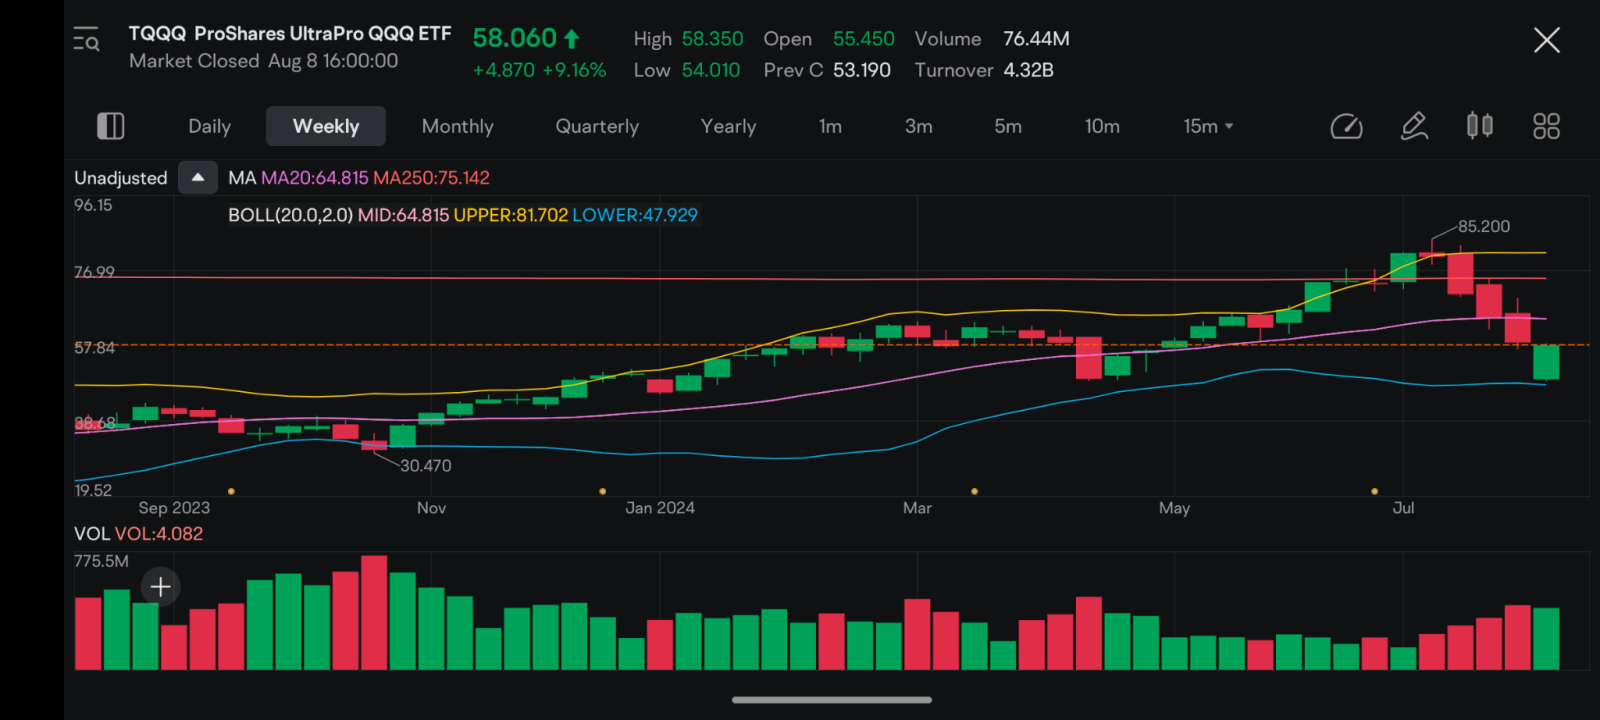1600x720 pixels.
Task: Click the Prev C 53.190 value
Action: pos(827,70)
